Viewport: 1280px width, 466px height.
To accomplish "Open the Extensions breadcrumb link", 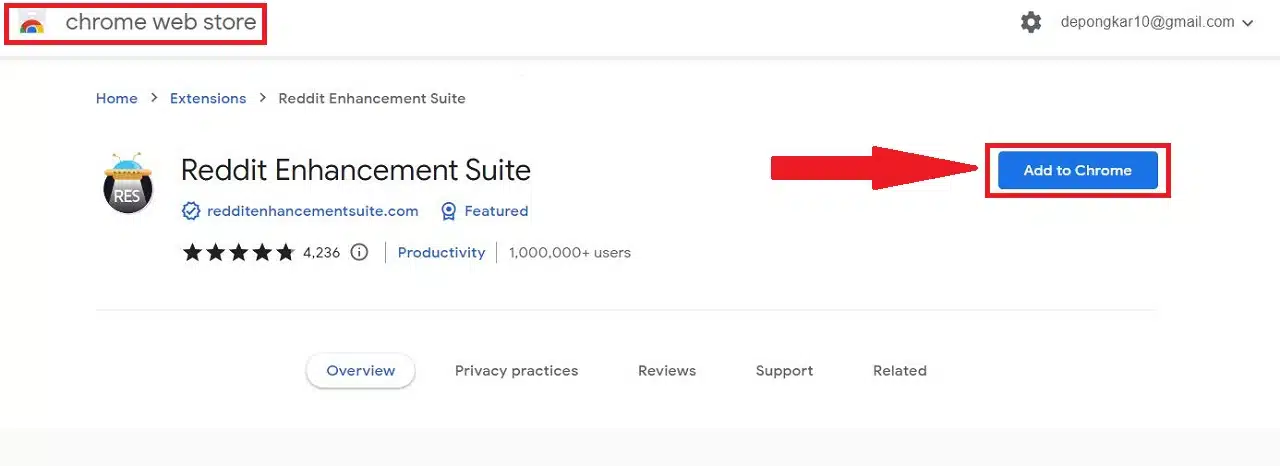I will pos(208,98).
